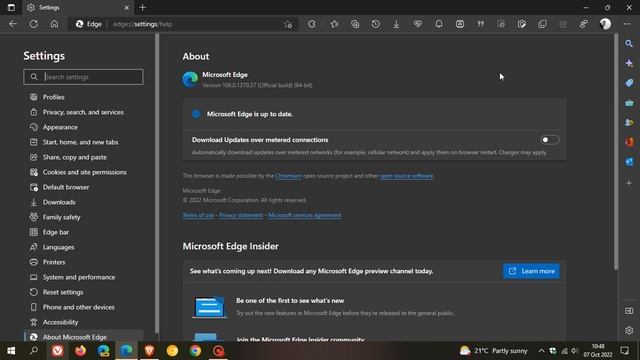The height and width of the screenshot is (360, 640).
Task: Open the Downloads arrow icon in the toolbar
Action: pos(396,24)
